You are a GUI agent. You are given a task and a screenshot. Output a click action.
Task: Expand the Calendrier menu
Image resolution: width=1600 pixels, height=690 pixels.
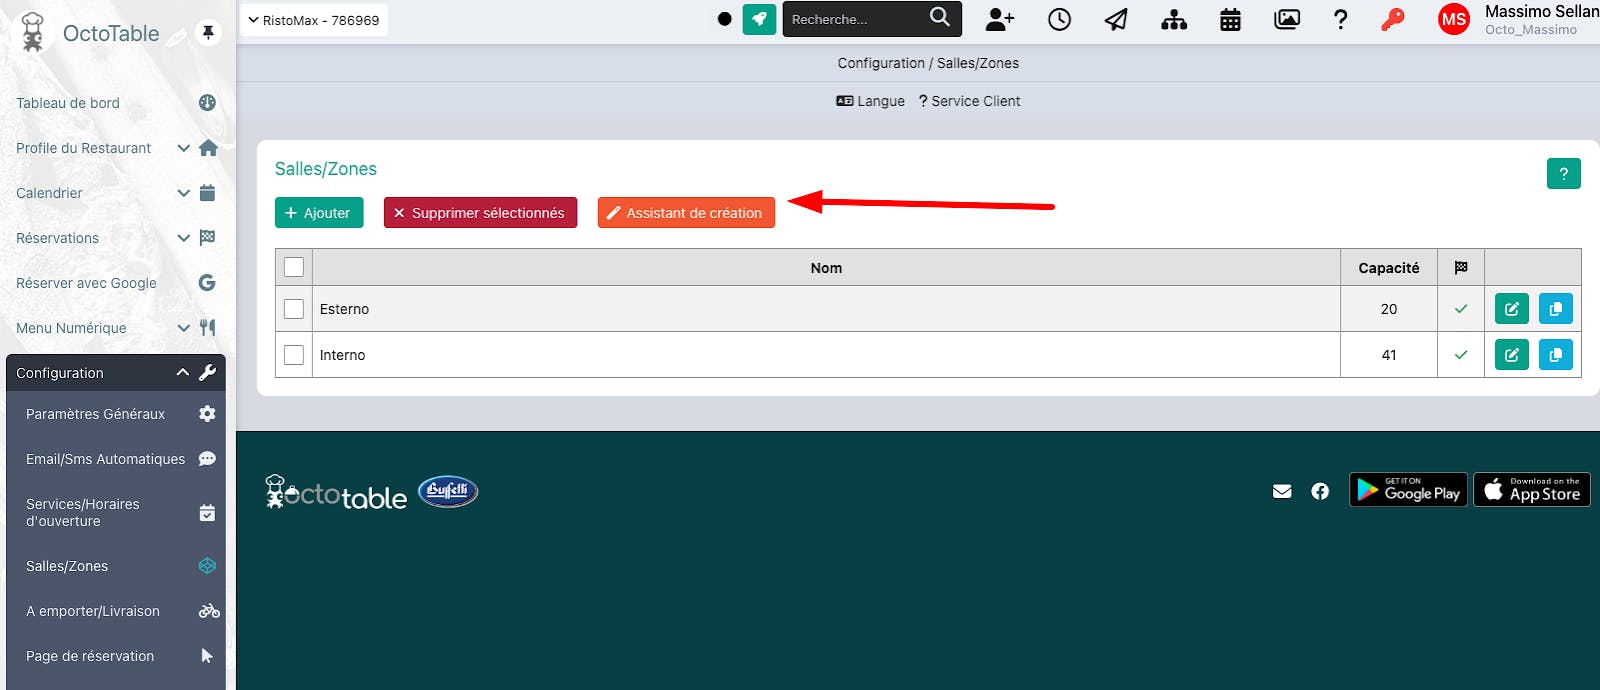117,193
